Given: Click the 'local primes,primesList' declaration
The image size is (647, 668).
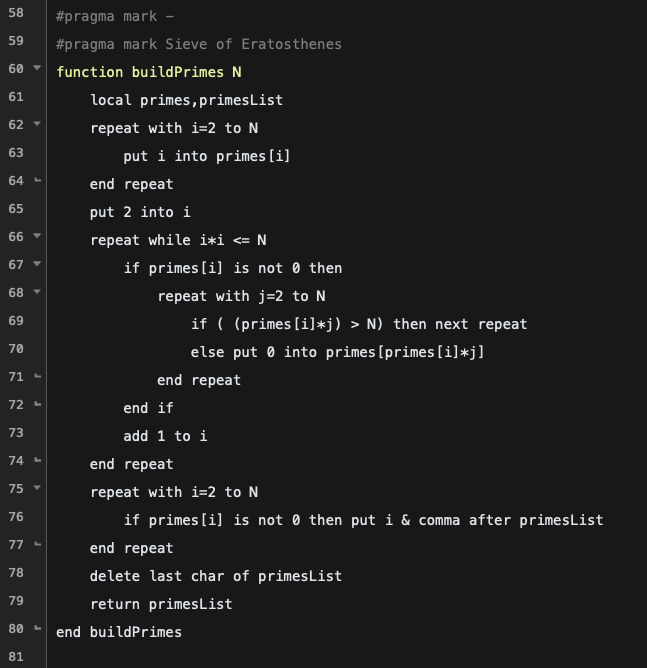Looking at the screenshot, I should pyautogui.click(x=186, y=100).
